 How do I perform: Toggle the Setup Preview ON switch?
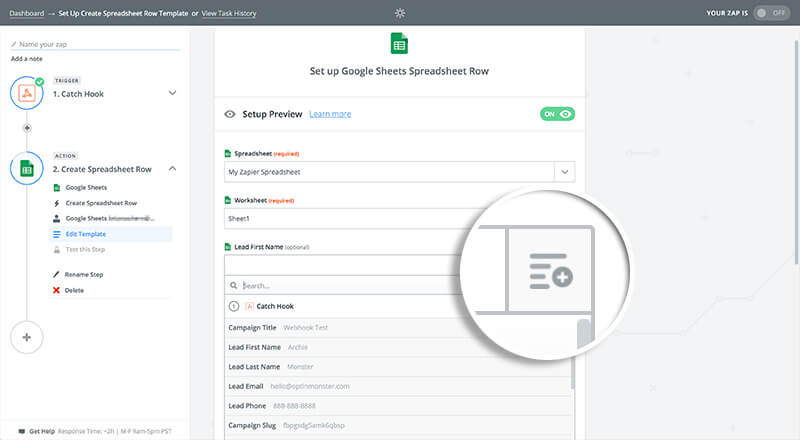557,114
